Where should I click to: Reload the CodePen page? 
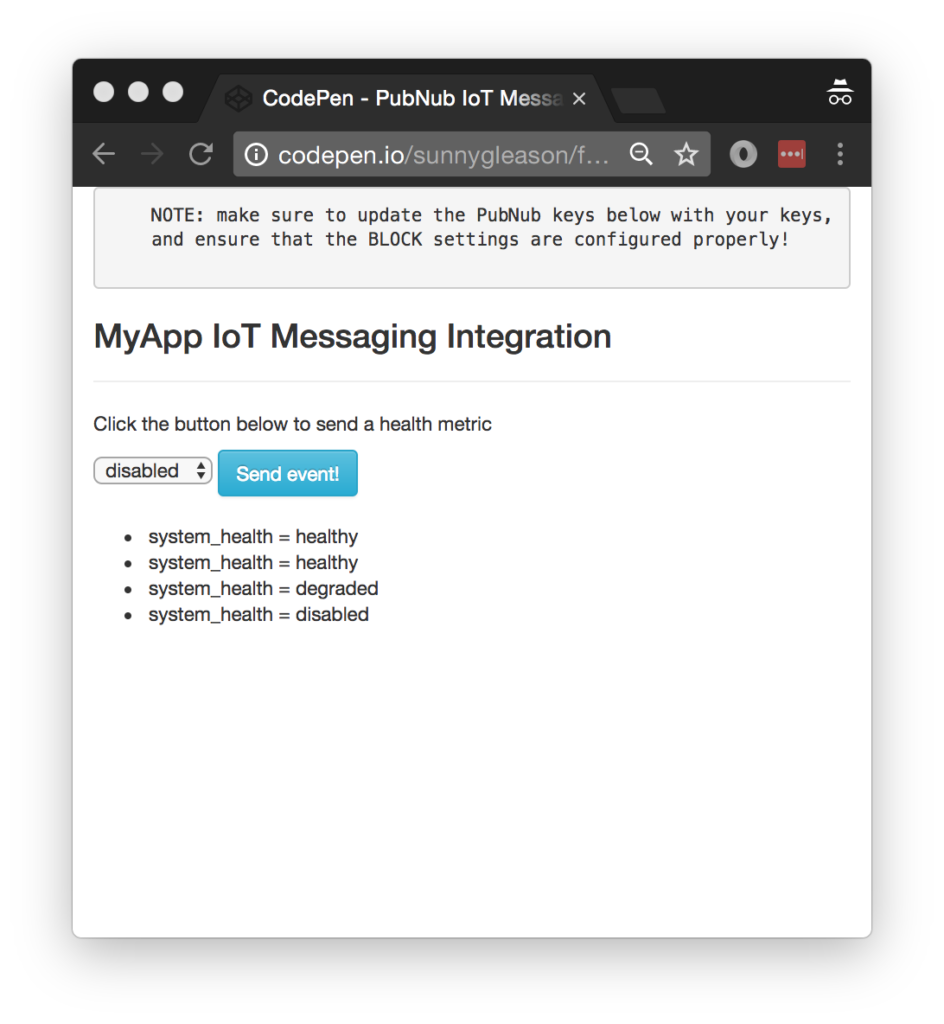pos(201,154)
